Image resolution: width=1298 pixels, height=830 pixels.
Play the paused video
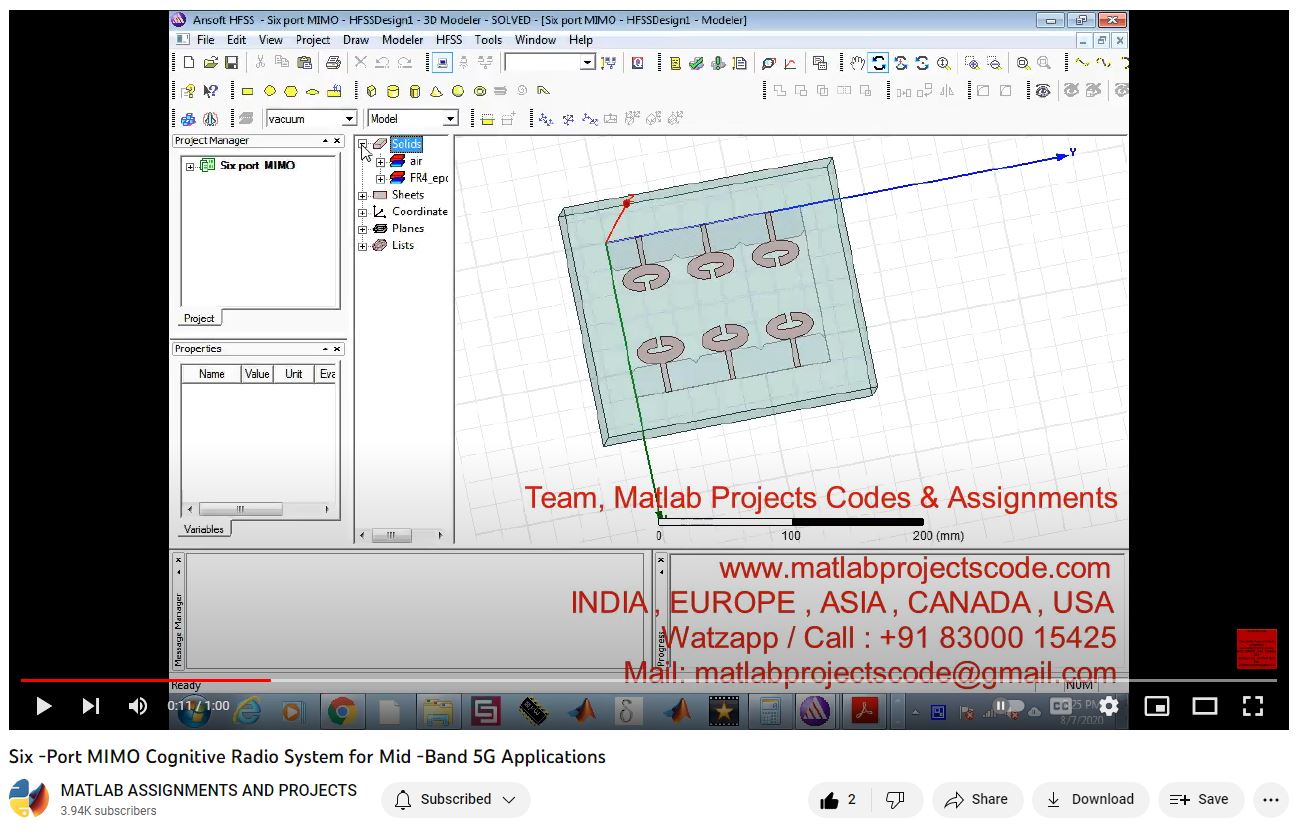pos(43,706)
